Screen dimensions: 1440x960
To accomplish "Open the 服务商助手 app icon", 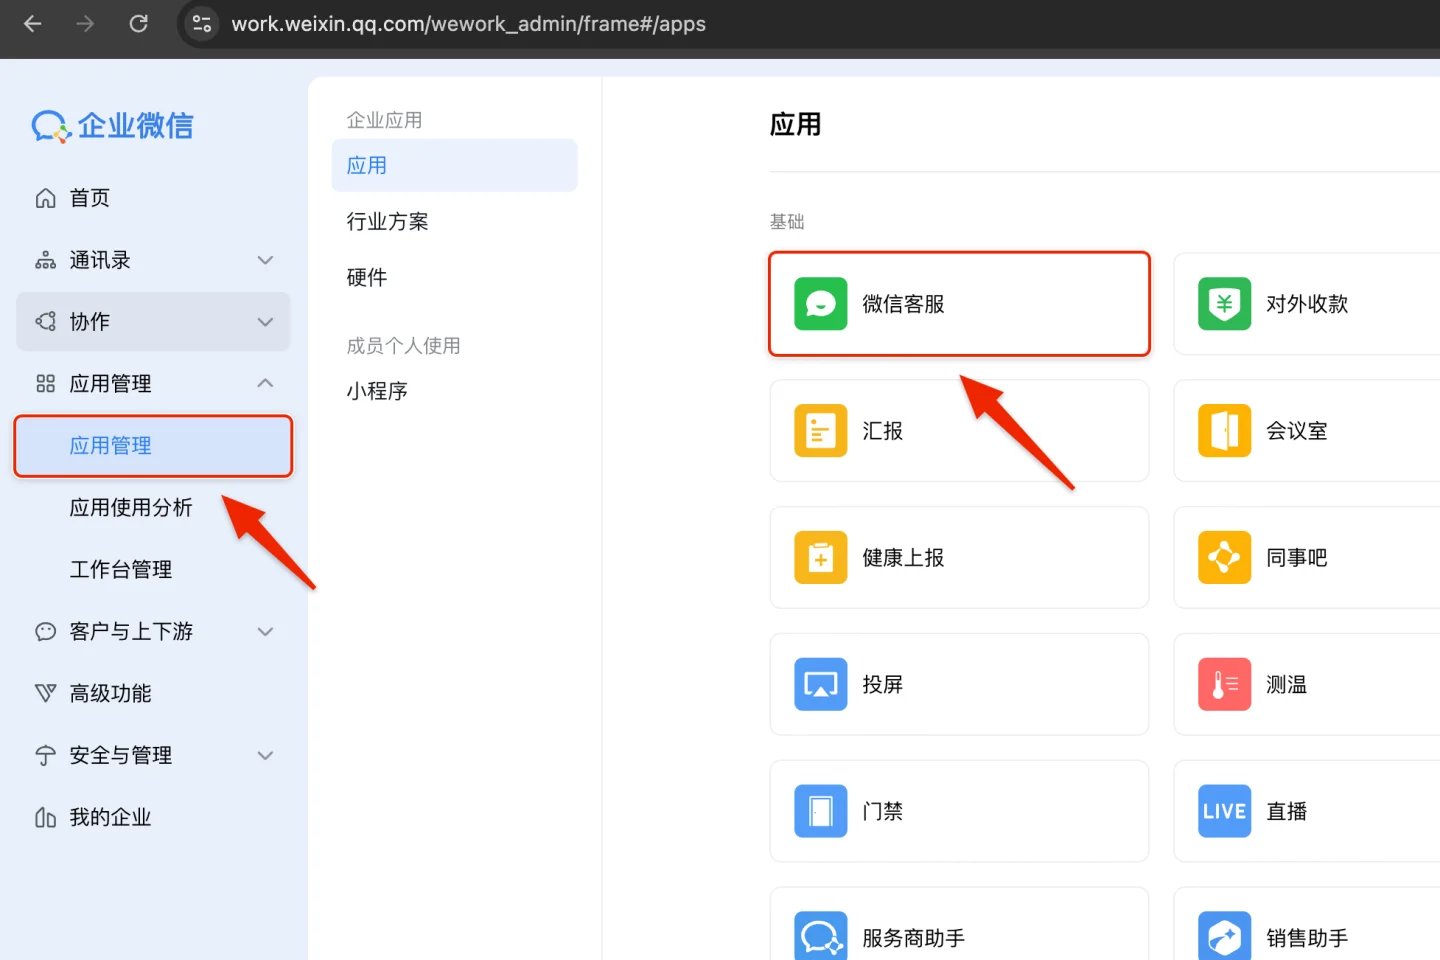I will [x=821, y=936].
